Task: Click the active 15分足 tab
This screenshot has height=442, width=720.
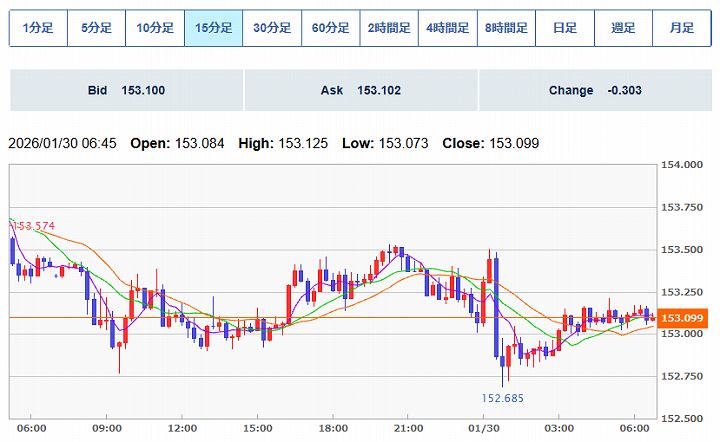Action: 213,28
